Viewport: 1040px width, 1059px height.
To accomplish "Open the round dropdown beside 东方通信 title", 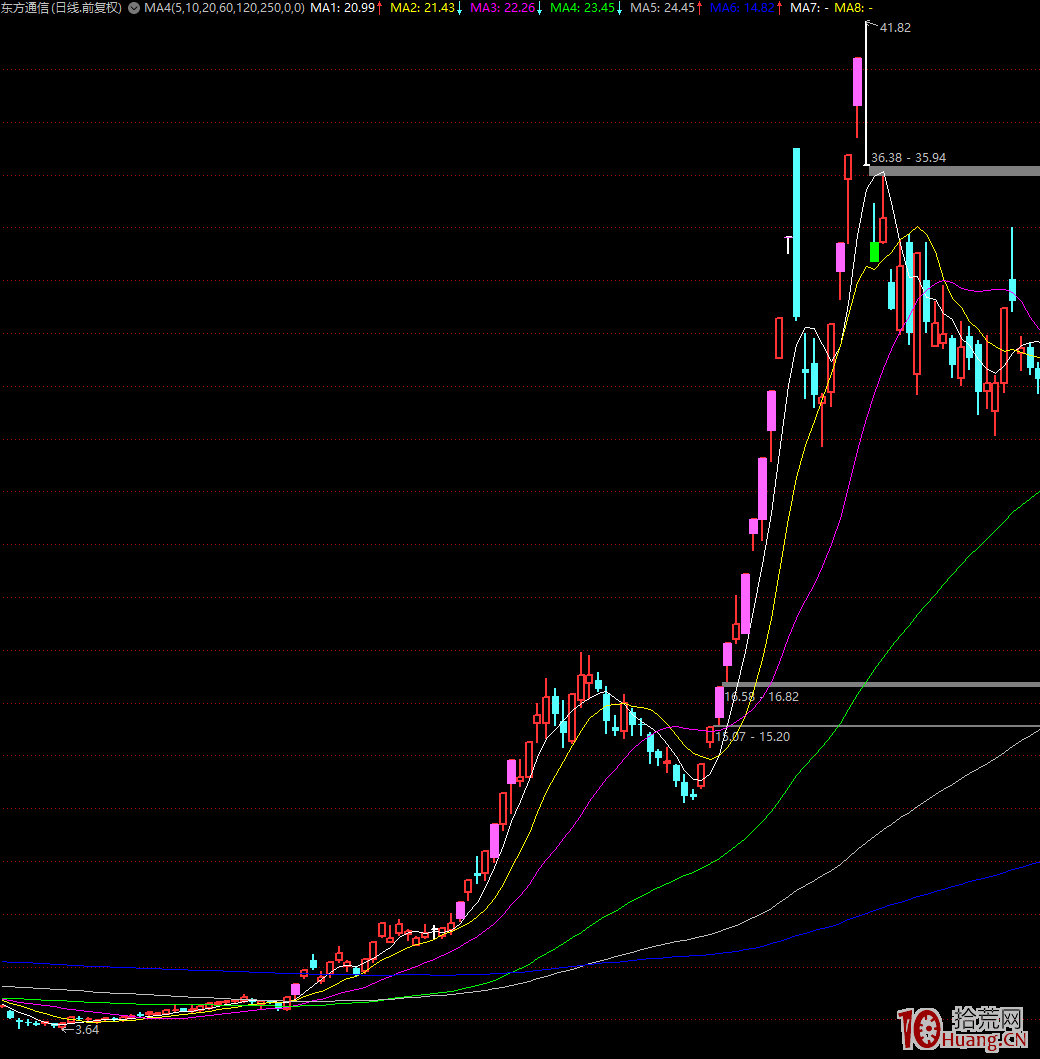I will point(134,8).
